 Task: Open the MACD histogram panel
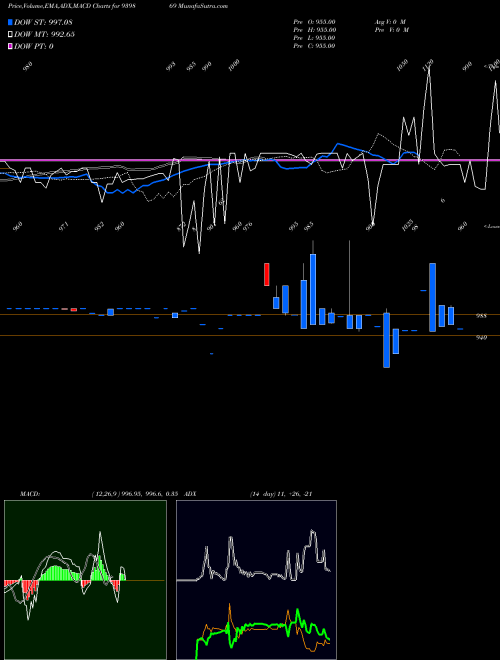coord(85,580)
